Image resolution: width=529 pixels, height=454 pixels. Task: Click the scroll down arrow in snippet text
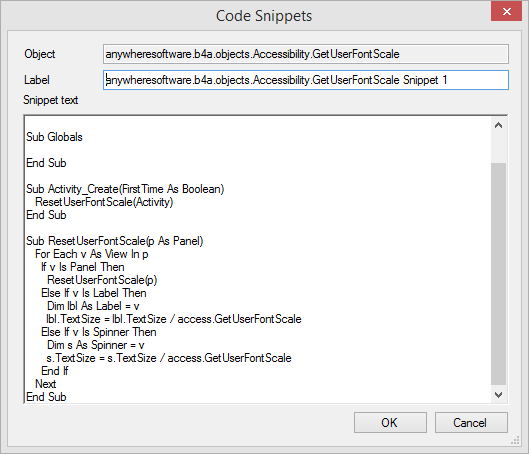[x=498, y=394]
